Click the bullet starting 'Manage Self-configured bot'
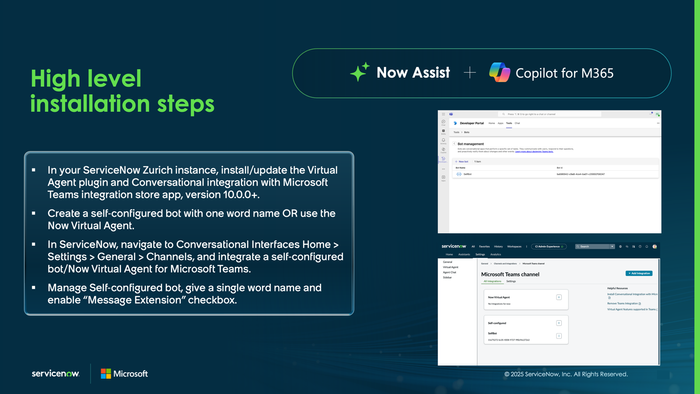Viewport: 700px width, 394px height. coord(184,294)
